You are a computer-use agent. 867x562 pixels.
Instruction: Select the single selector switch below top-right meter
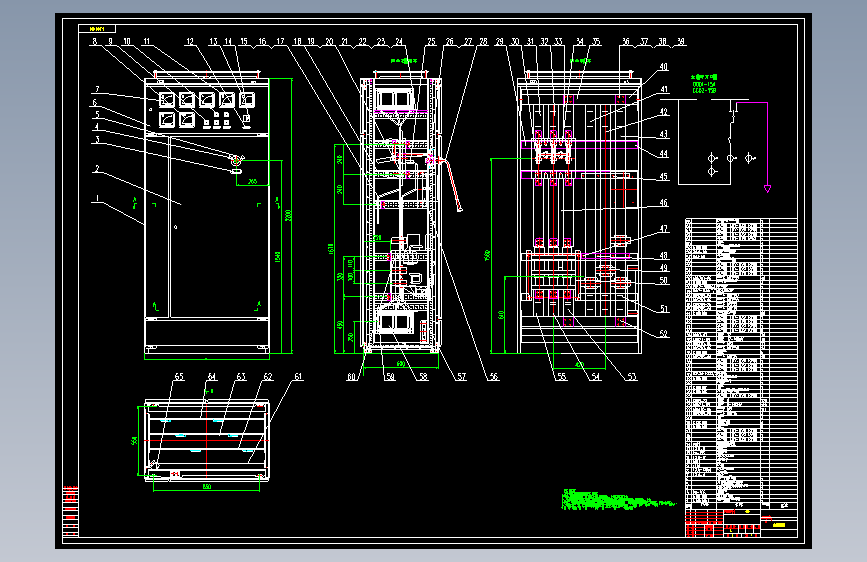(247, 118)
